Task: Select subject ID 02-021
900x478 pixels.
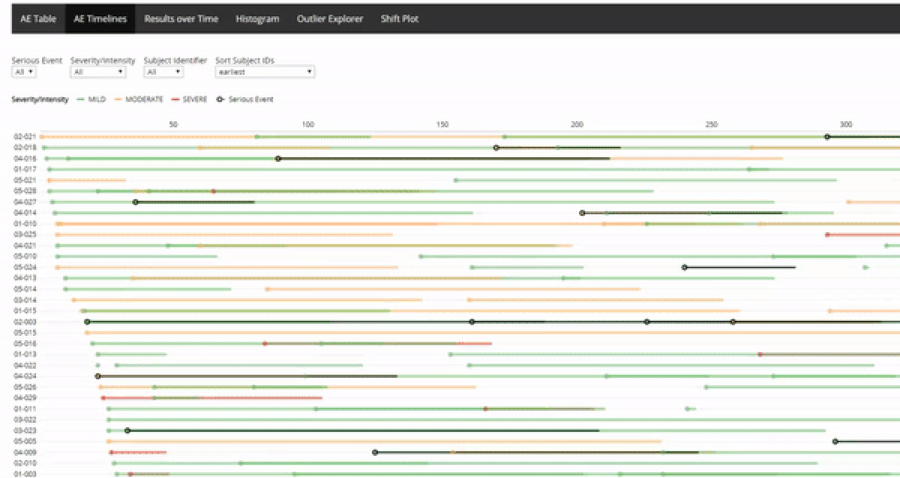Action: (x=25, y=137)
